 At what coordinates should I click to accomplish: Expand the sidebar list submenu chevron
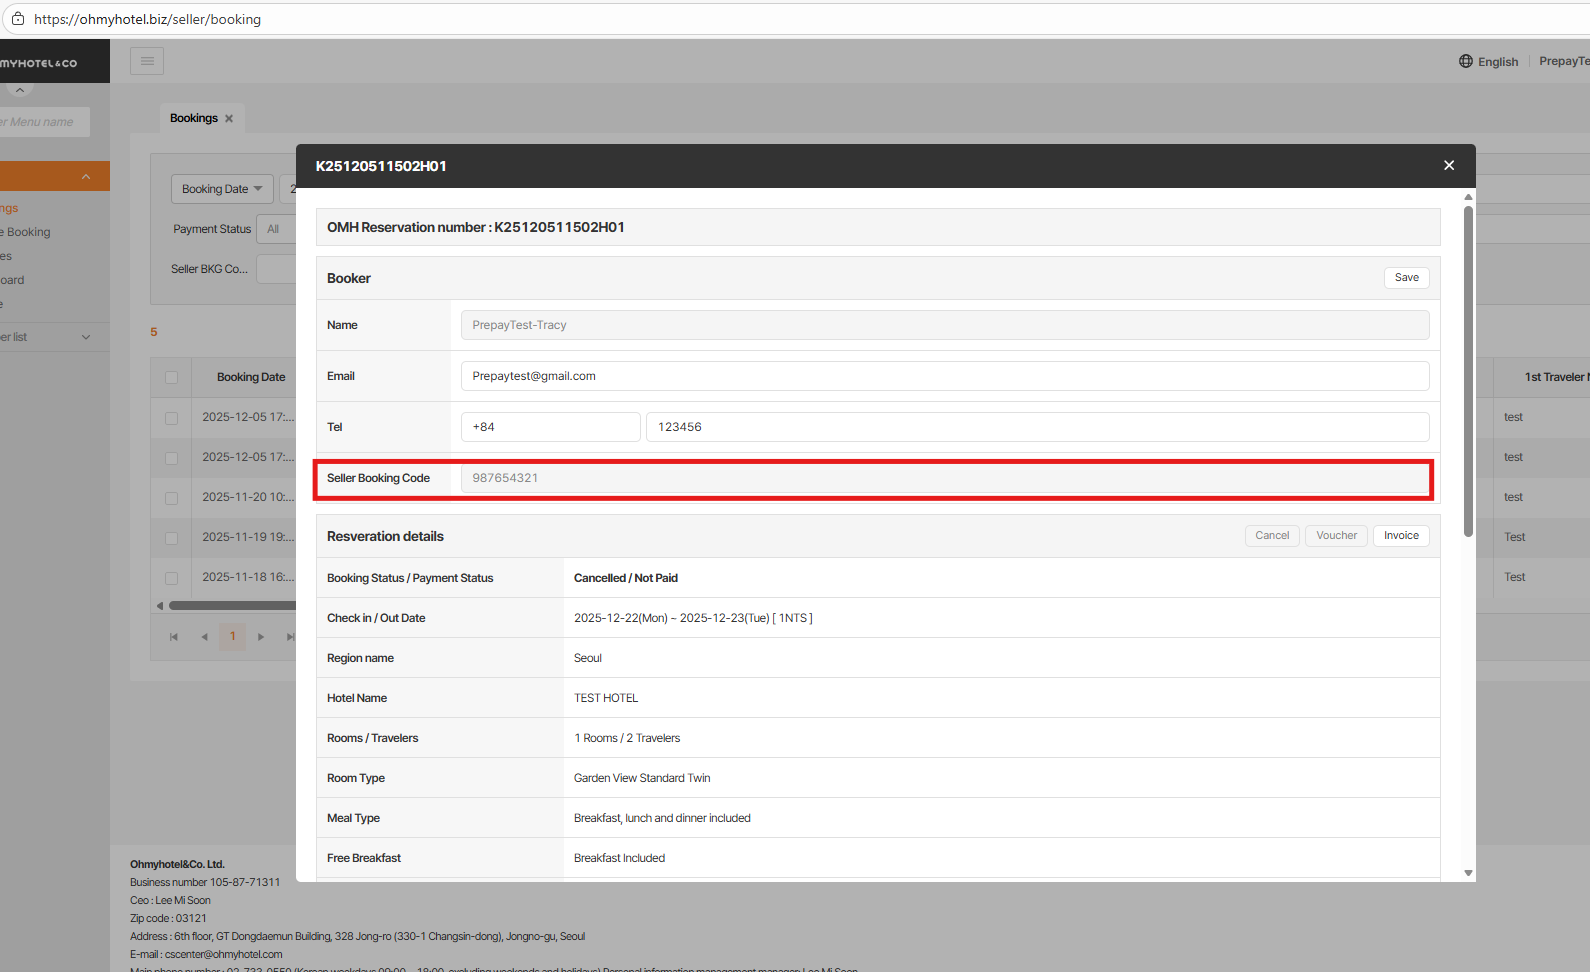(x=86, y=337)
